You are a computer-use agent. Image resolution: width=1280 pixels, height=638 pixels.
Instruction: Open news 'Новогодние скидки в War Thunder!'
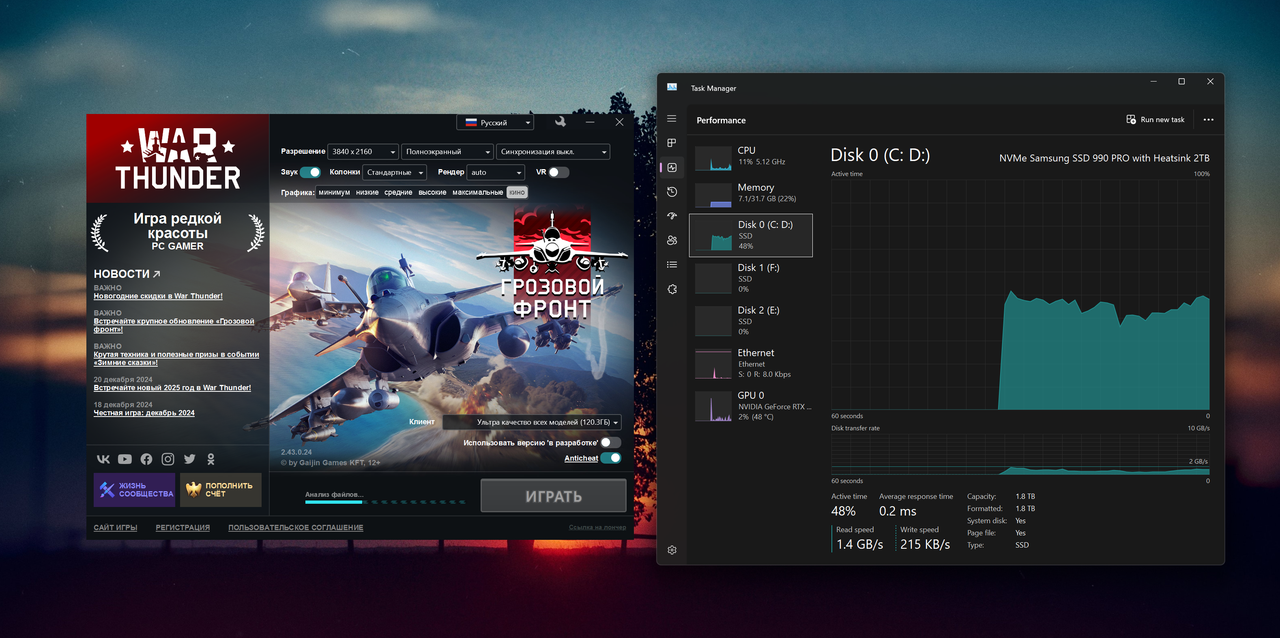[x=158, y=296]
